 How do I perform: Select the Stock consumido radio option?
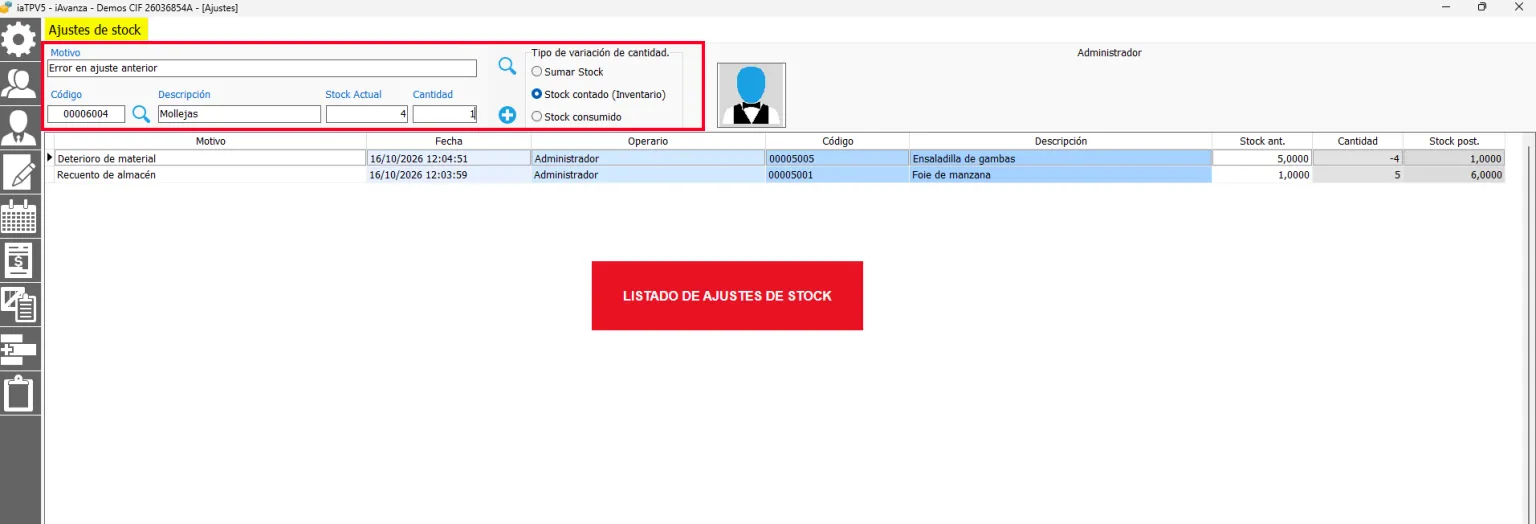(576, 117)
